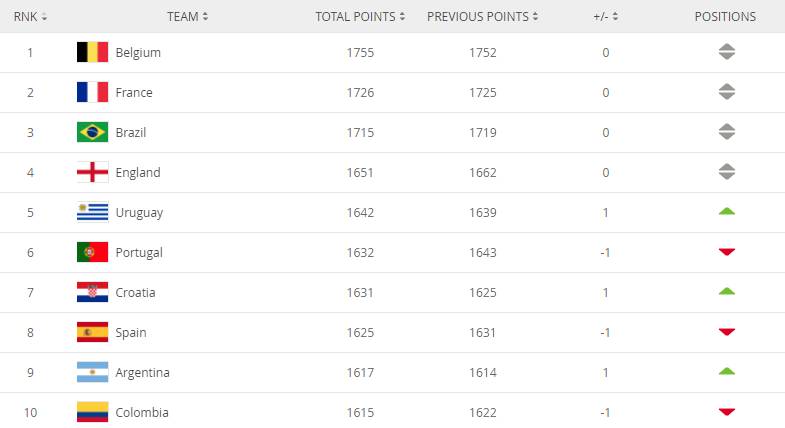The width and height of the screenshot is (785, 428).
Task: Click the Portugal flag icon
Action: (92, 252)
